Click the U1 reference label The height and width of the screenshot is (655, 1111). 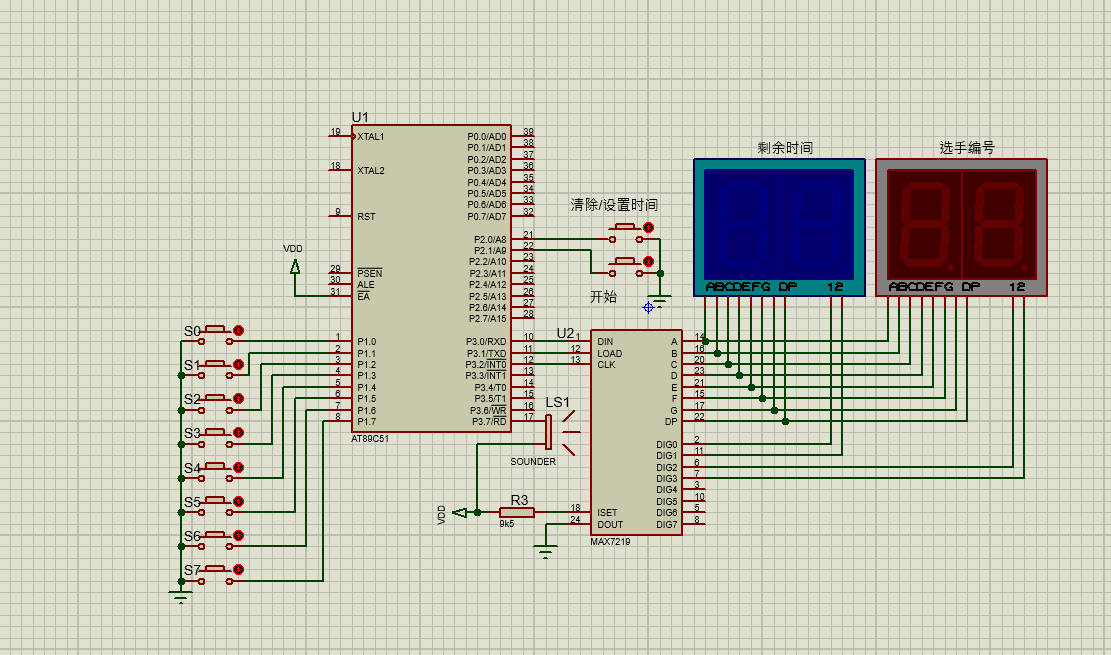pyautogui.click(x=360, y=117)
